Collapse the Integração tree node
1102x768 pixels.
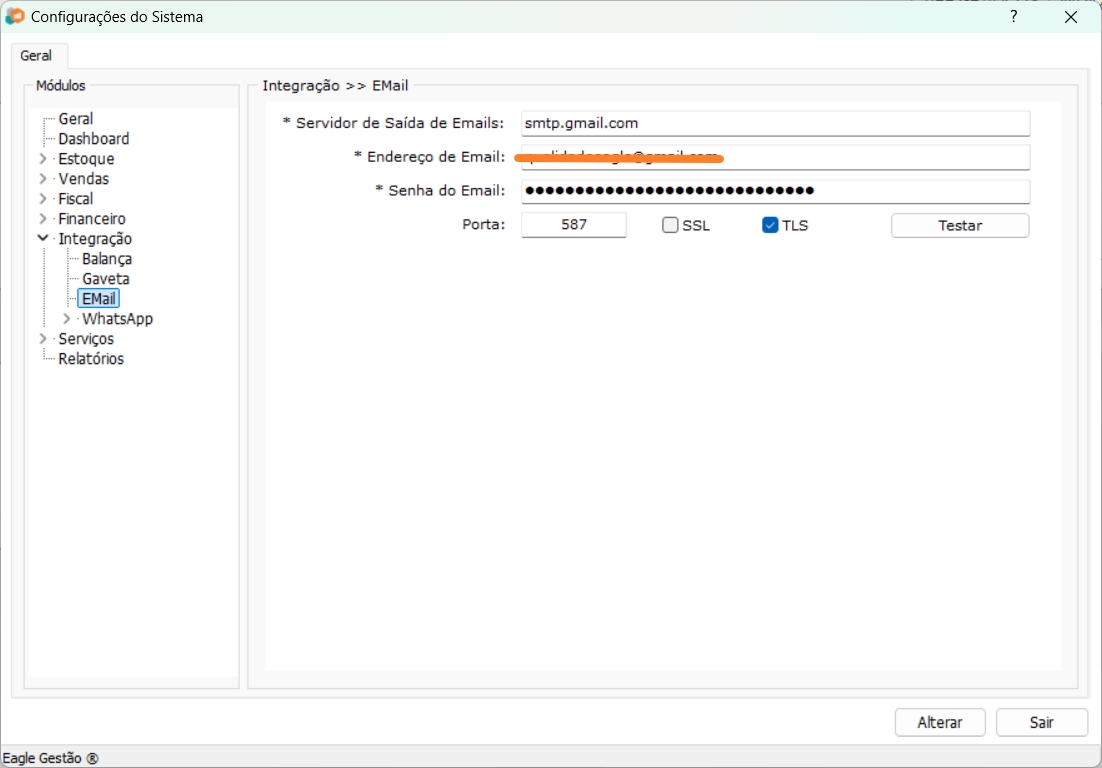pos(43,238)
